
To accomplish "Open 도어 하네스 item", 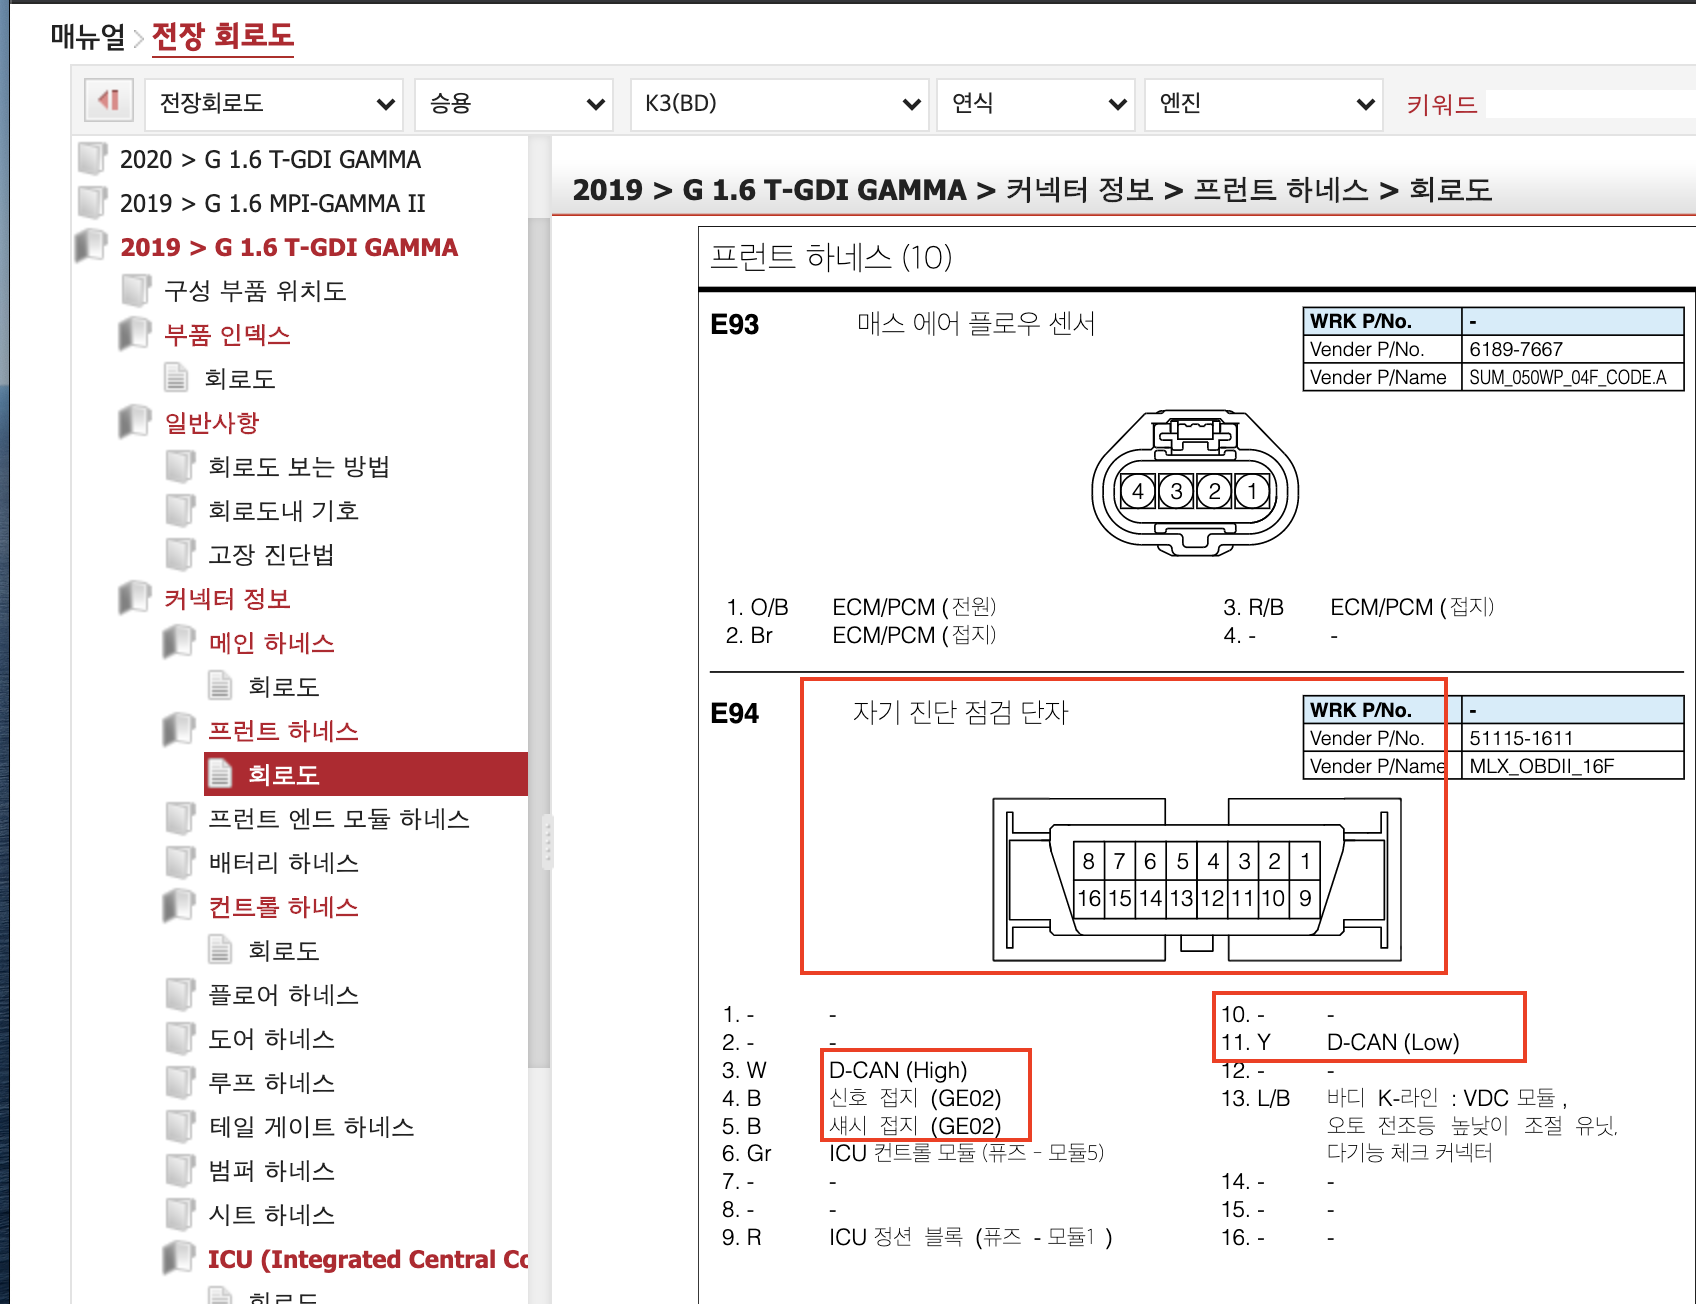I will (271, 1039).
